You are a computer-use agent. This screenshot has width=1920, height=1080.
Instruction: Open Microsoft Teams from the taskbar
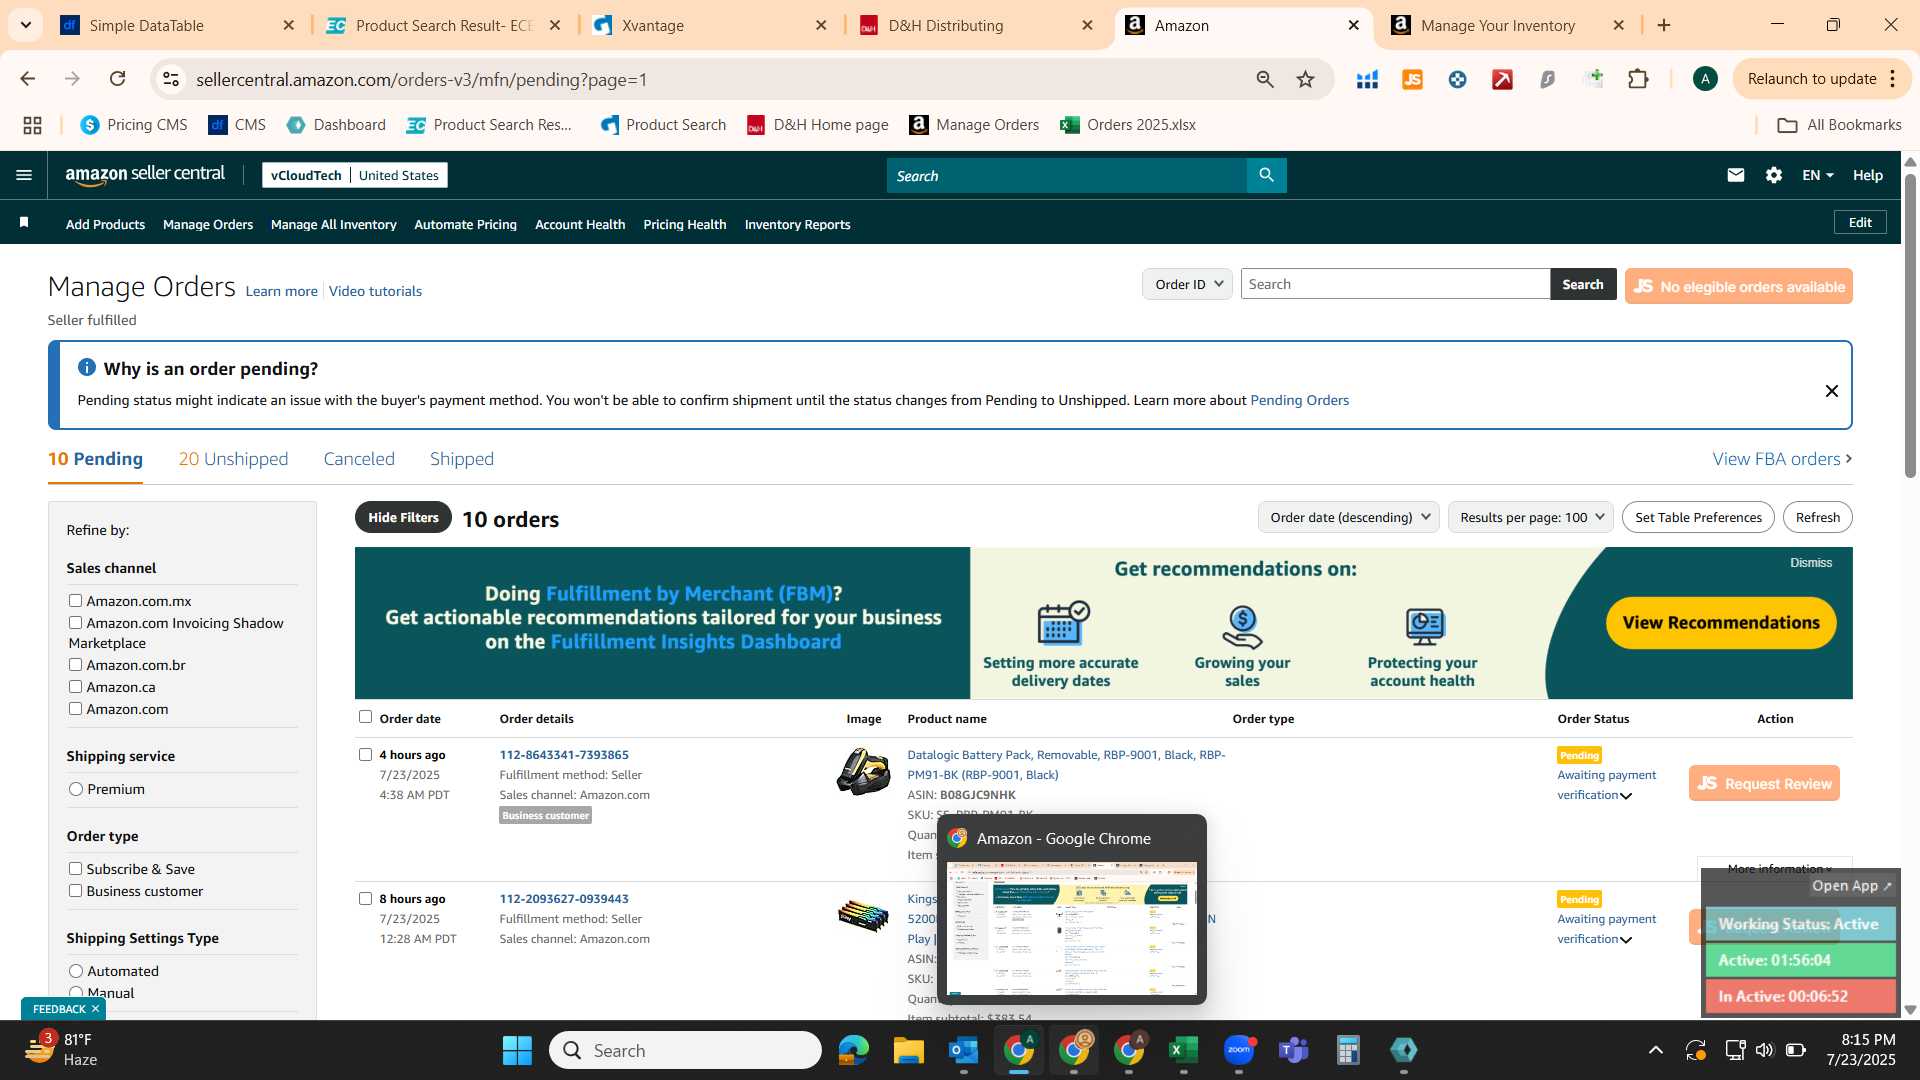1293,1050
